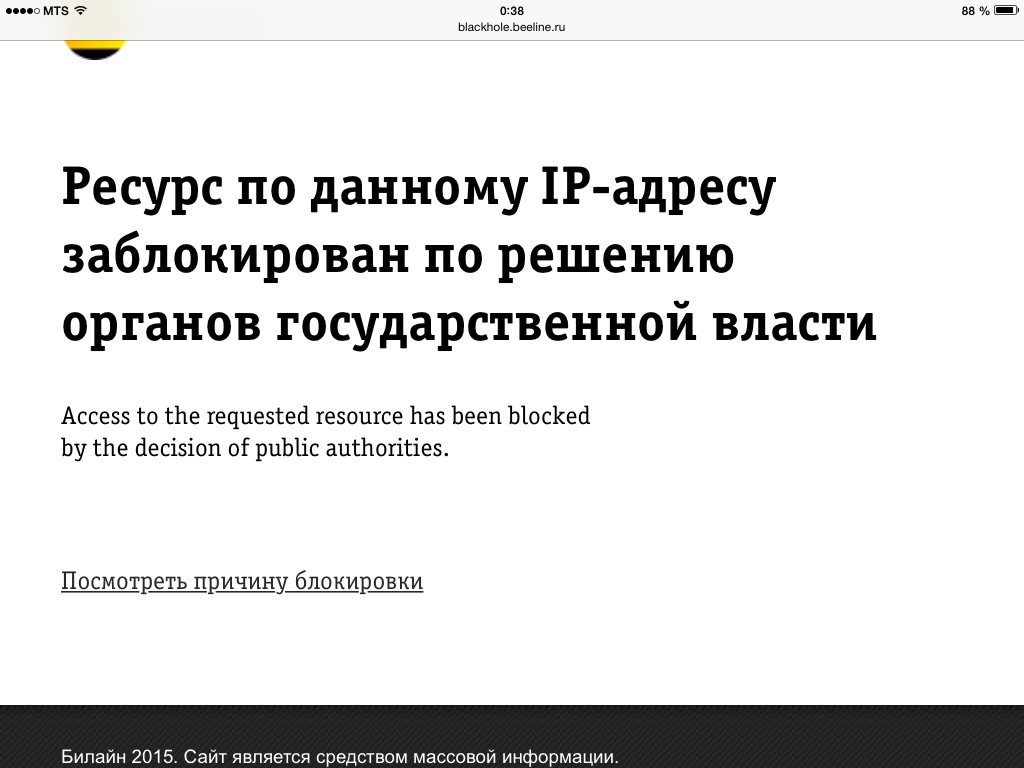
Task: Click the English line starting with Access
Action: coord(325,415)
